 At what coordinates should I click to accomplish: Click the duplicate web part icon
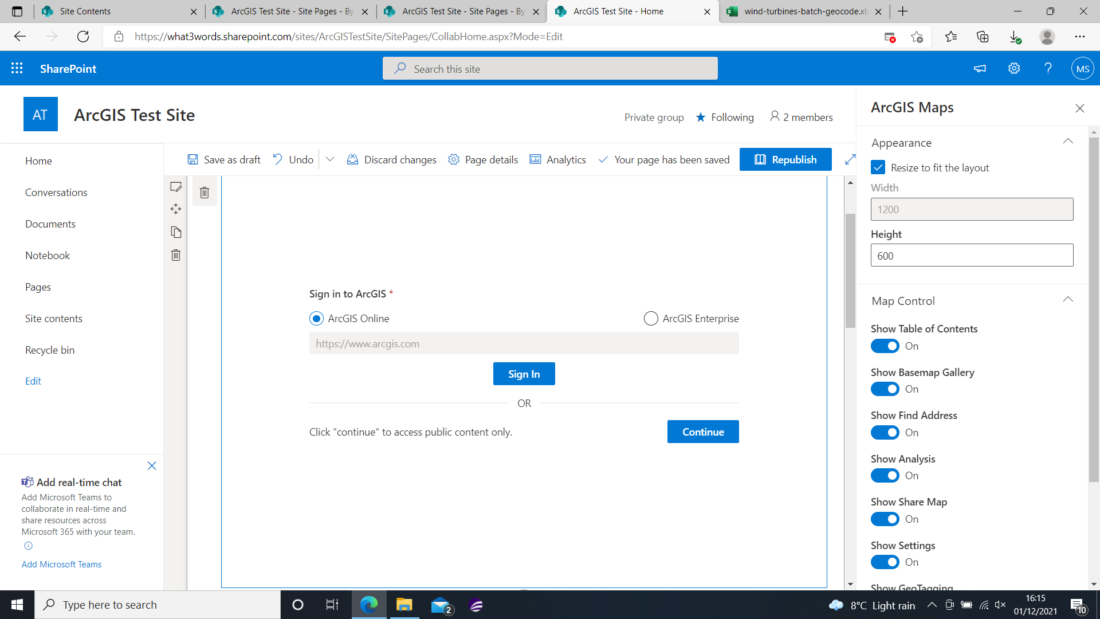click(x=176, y=232)
